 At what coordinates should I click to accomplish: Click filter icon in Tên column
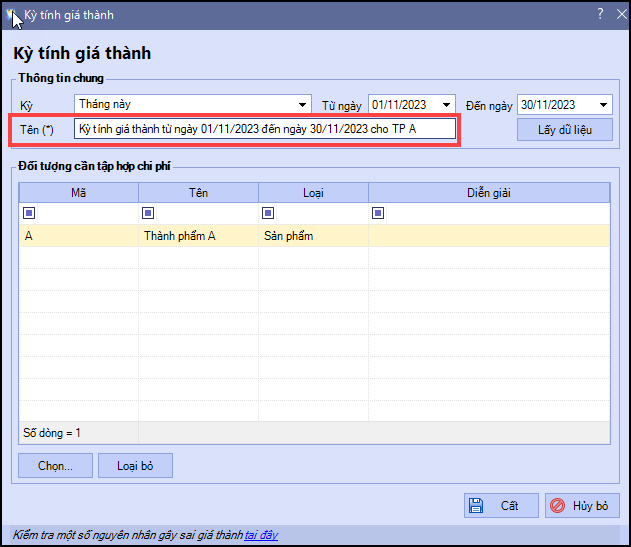coord(148,212)
